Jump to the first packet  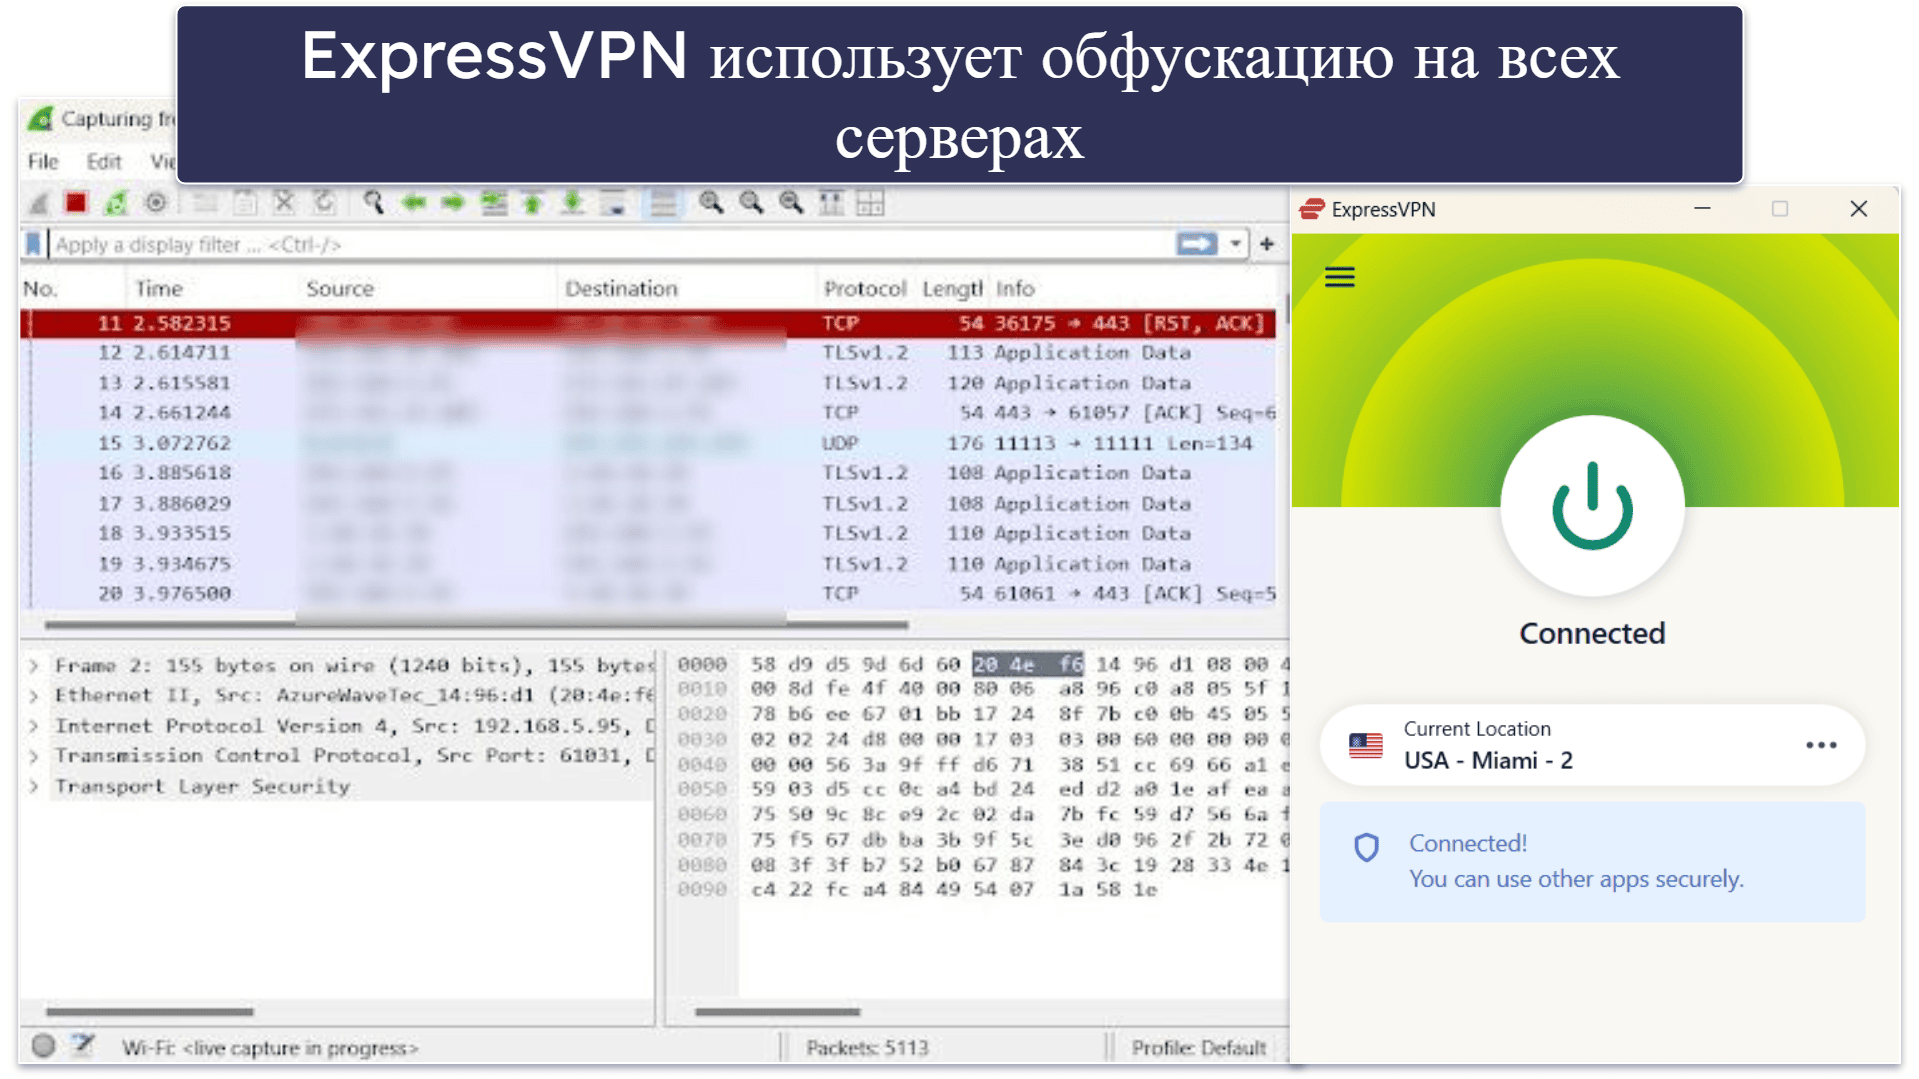[x=532, y=203]
